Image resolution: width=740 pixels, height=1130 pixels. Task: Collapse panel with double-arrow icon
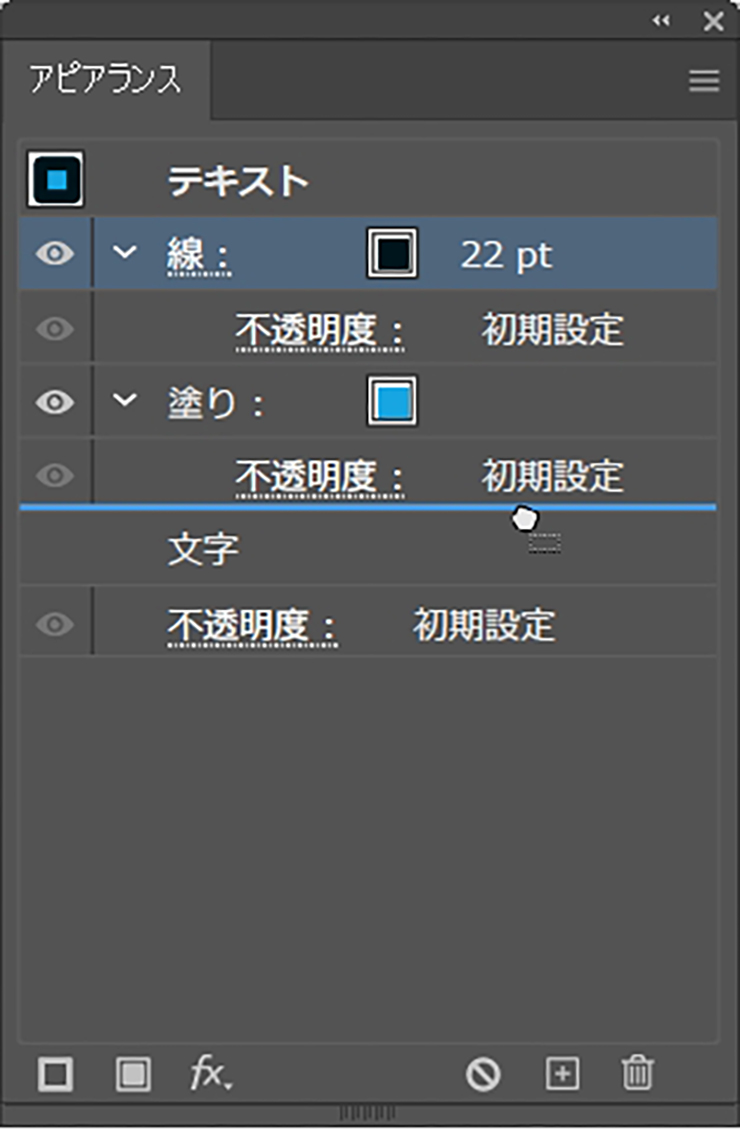(661, 21)
